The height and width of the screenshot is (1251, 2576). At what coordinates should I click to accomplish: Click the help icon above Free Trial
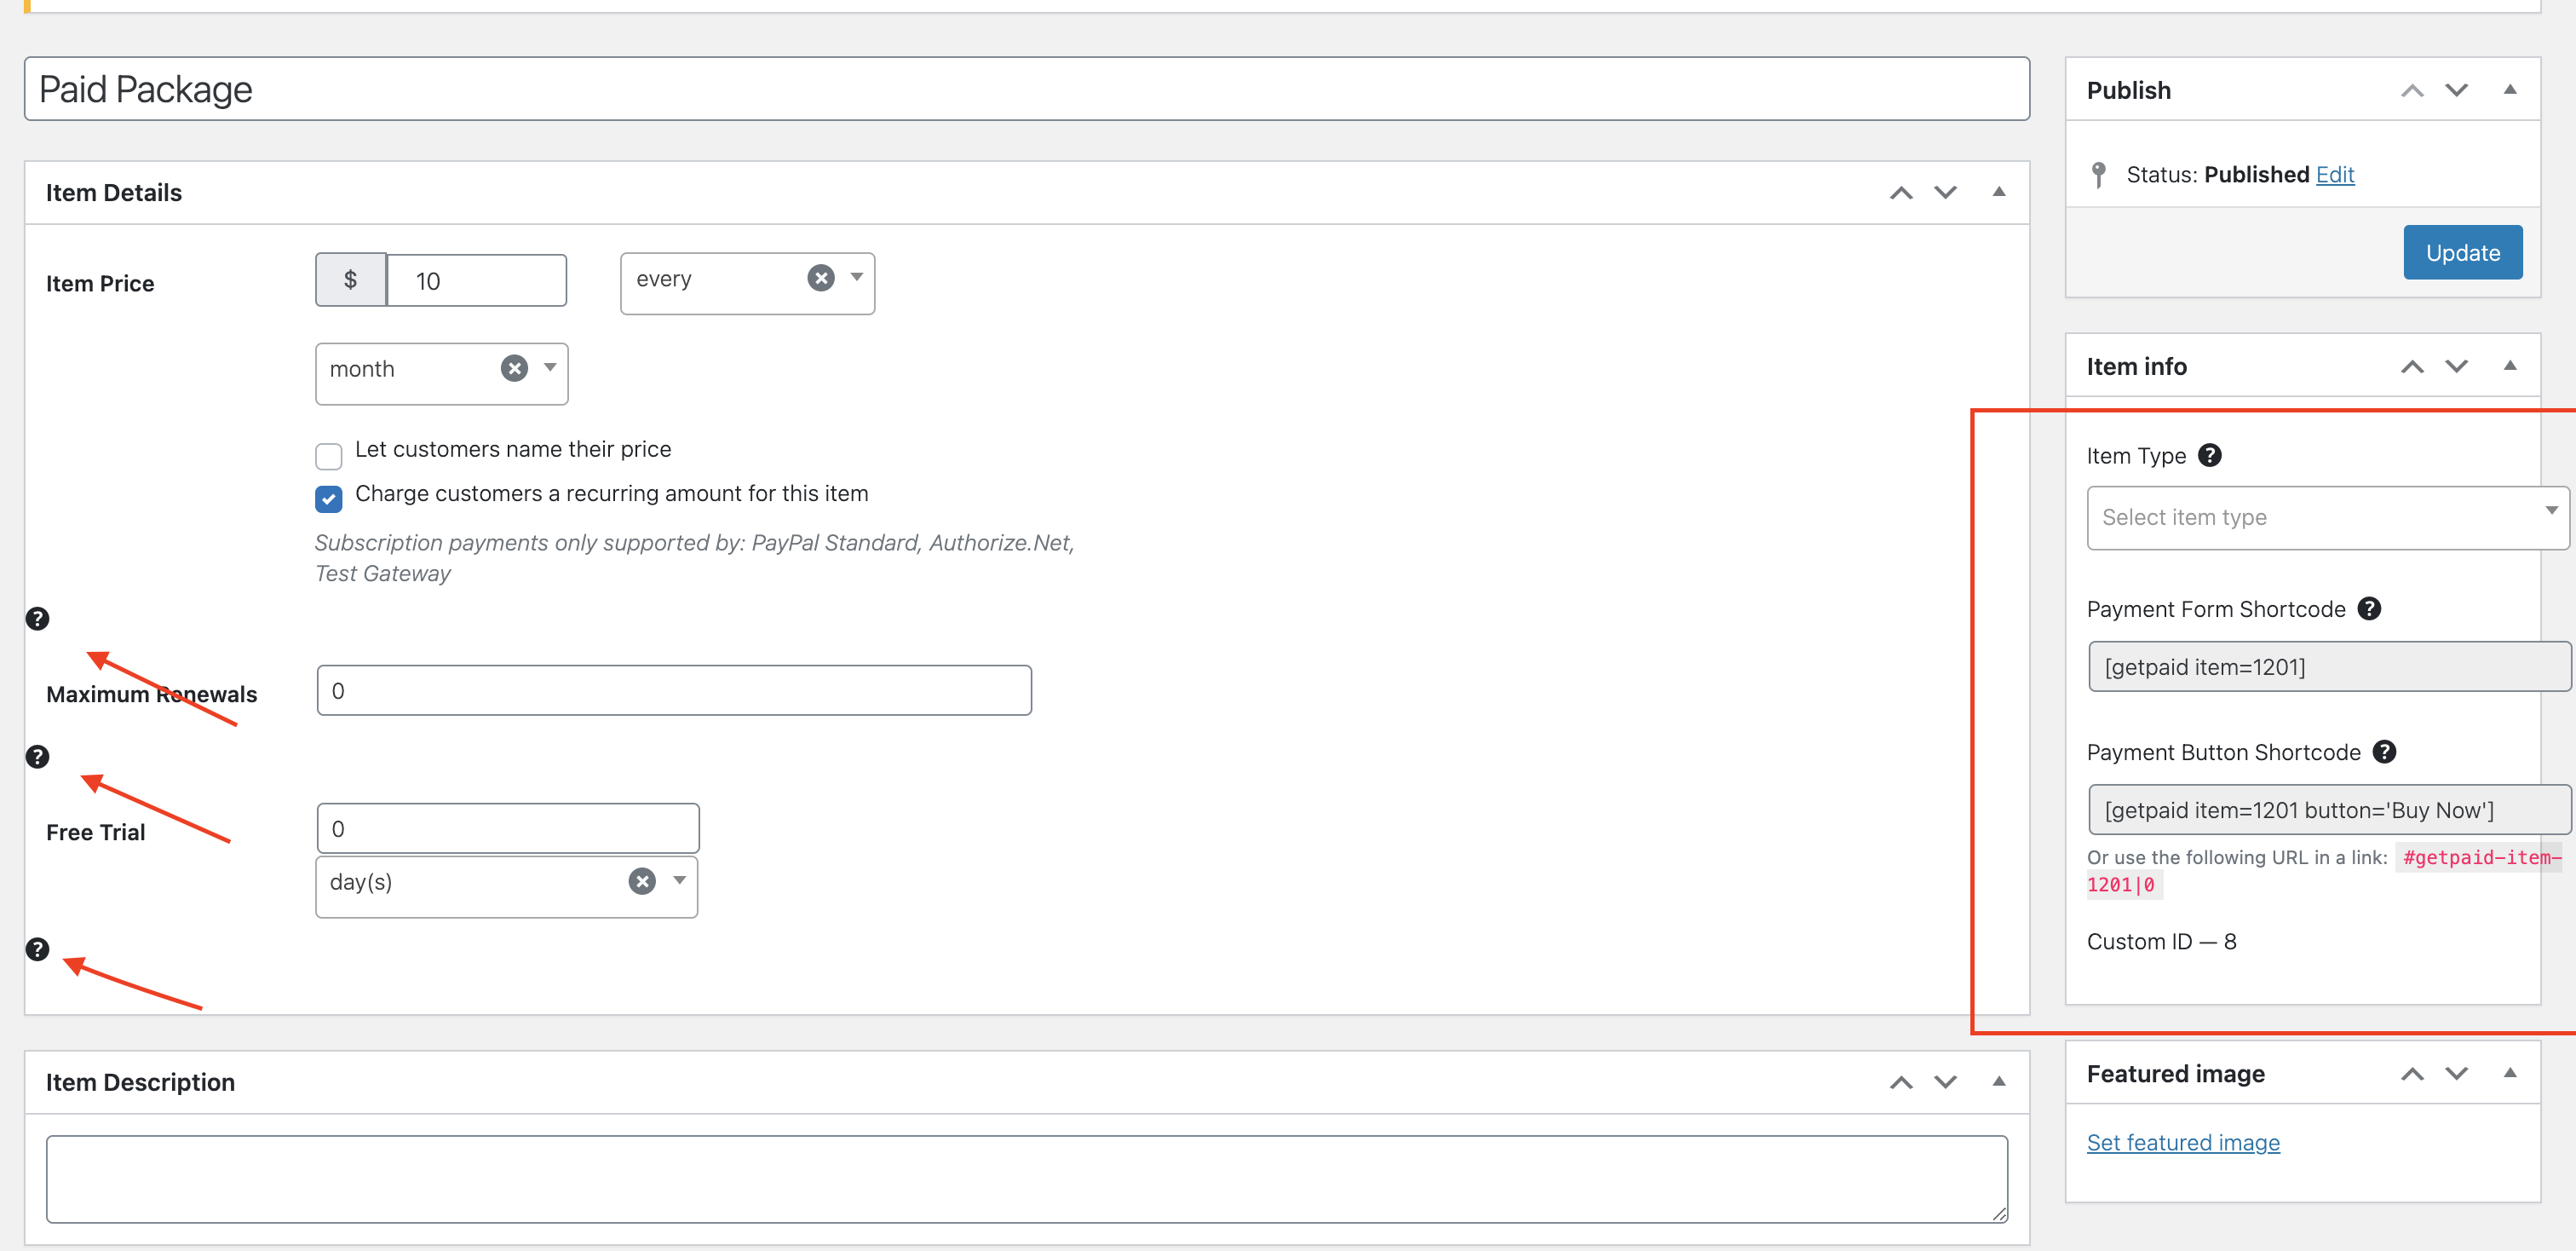(37, 756)
